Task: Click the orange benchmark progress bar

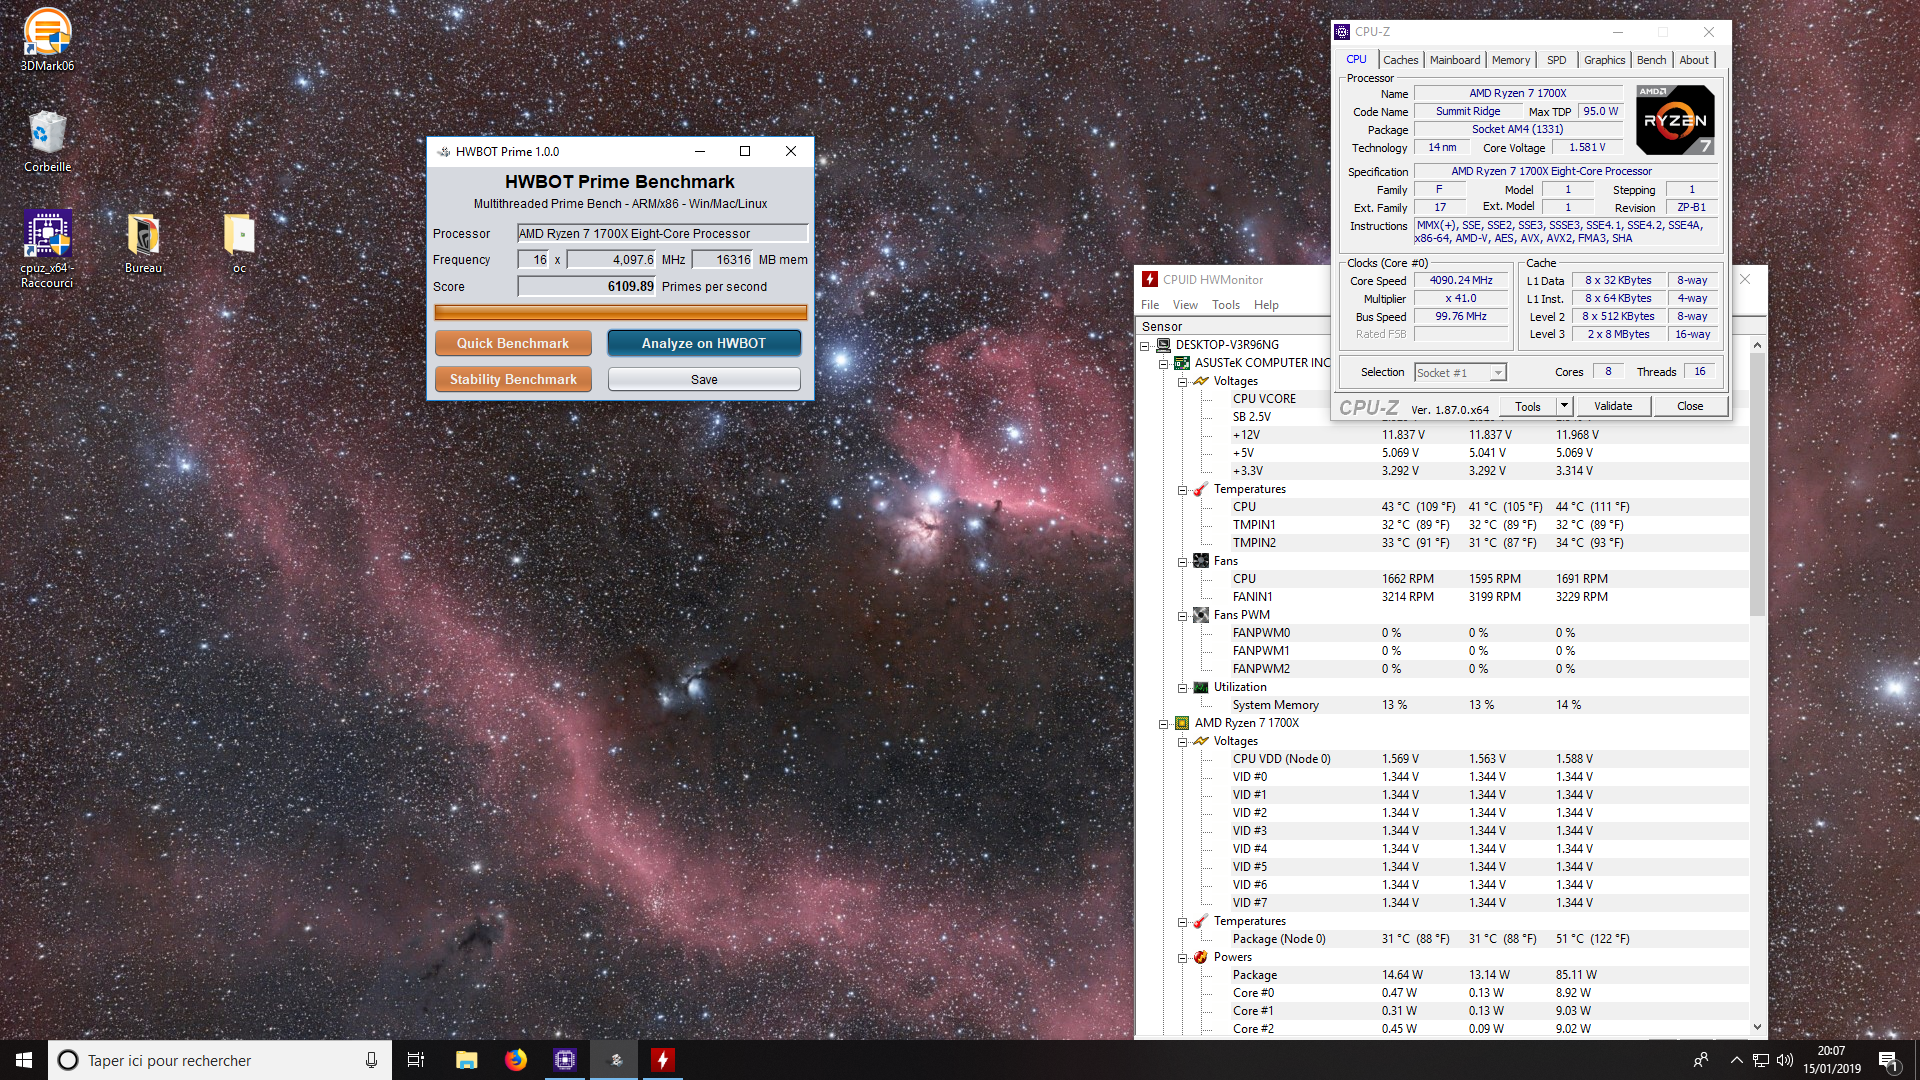Action: pos(620,313)
